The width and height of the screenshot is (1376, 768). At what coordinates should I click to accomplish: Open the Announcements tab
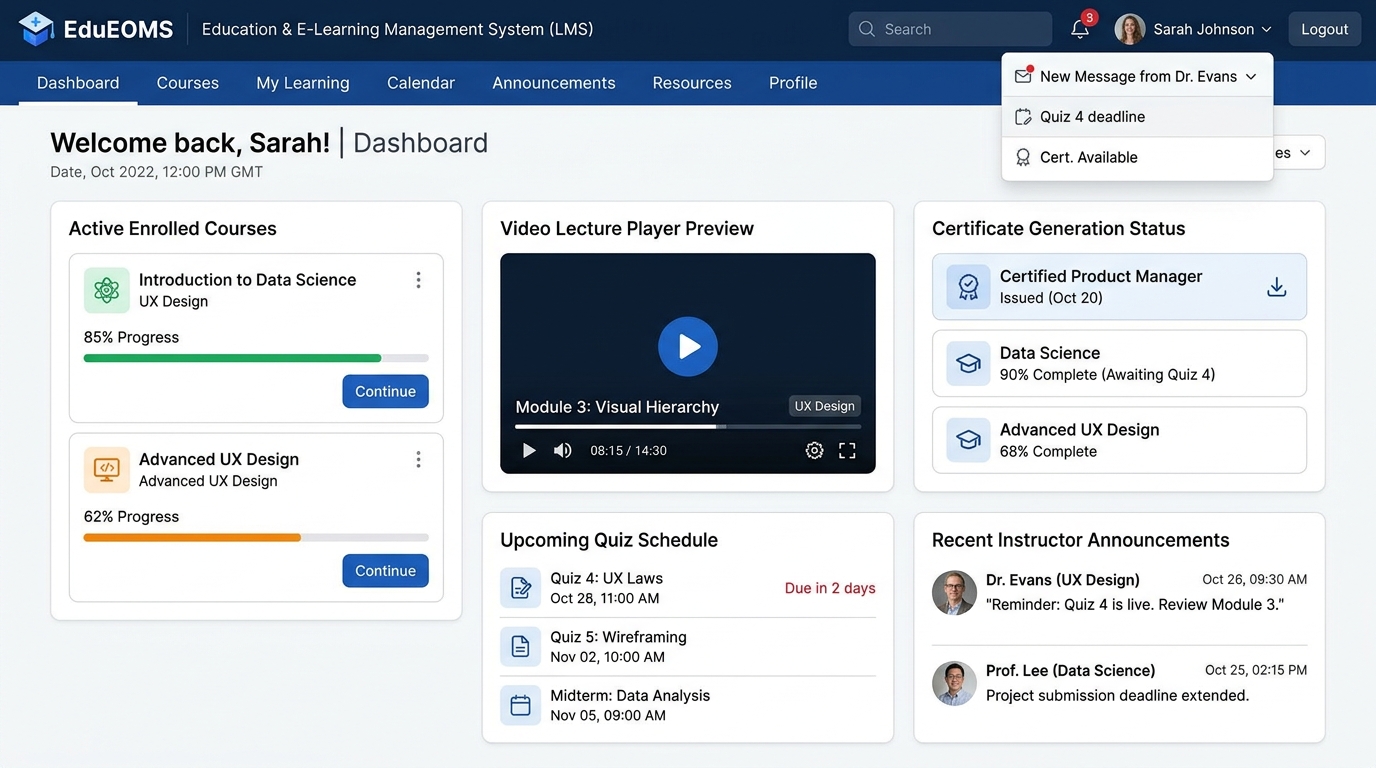pyautogui.click(x=554, y=83)
